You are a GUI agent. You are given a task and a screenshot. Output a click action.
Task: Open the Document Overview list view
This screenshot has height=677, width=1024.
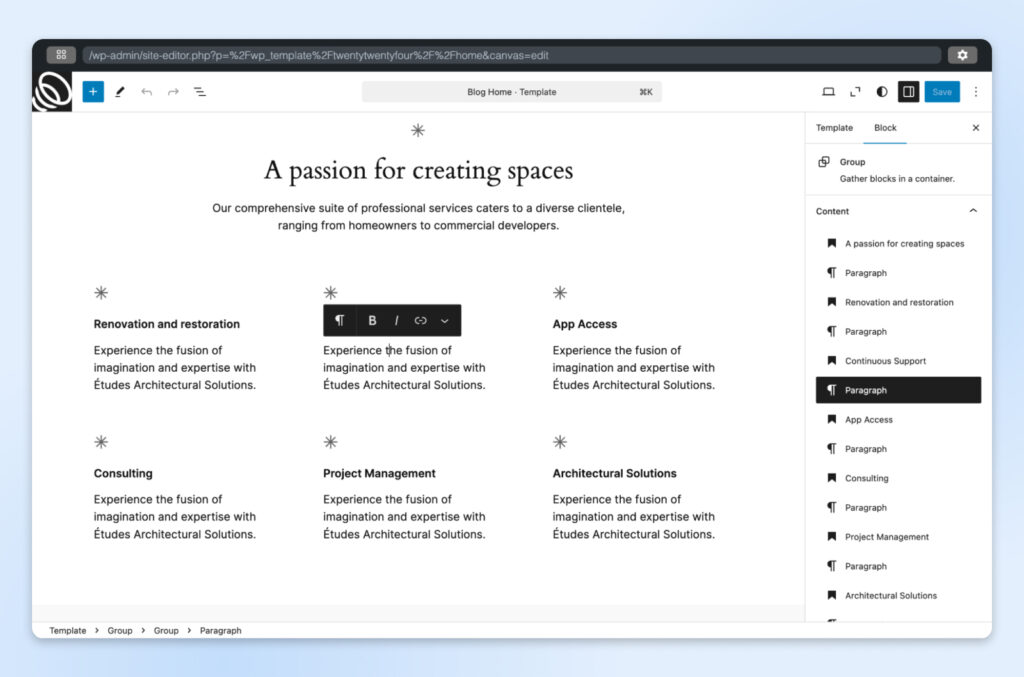pyautogui.click(x=199, y=91)
